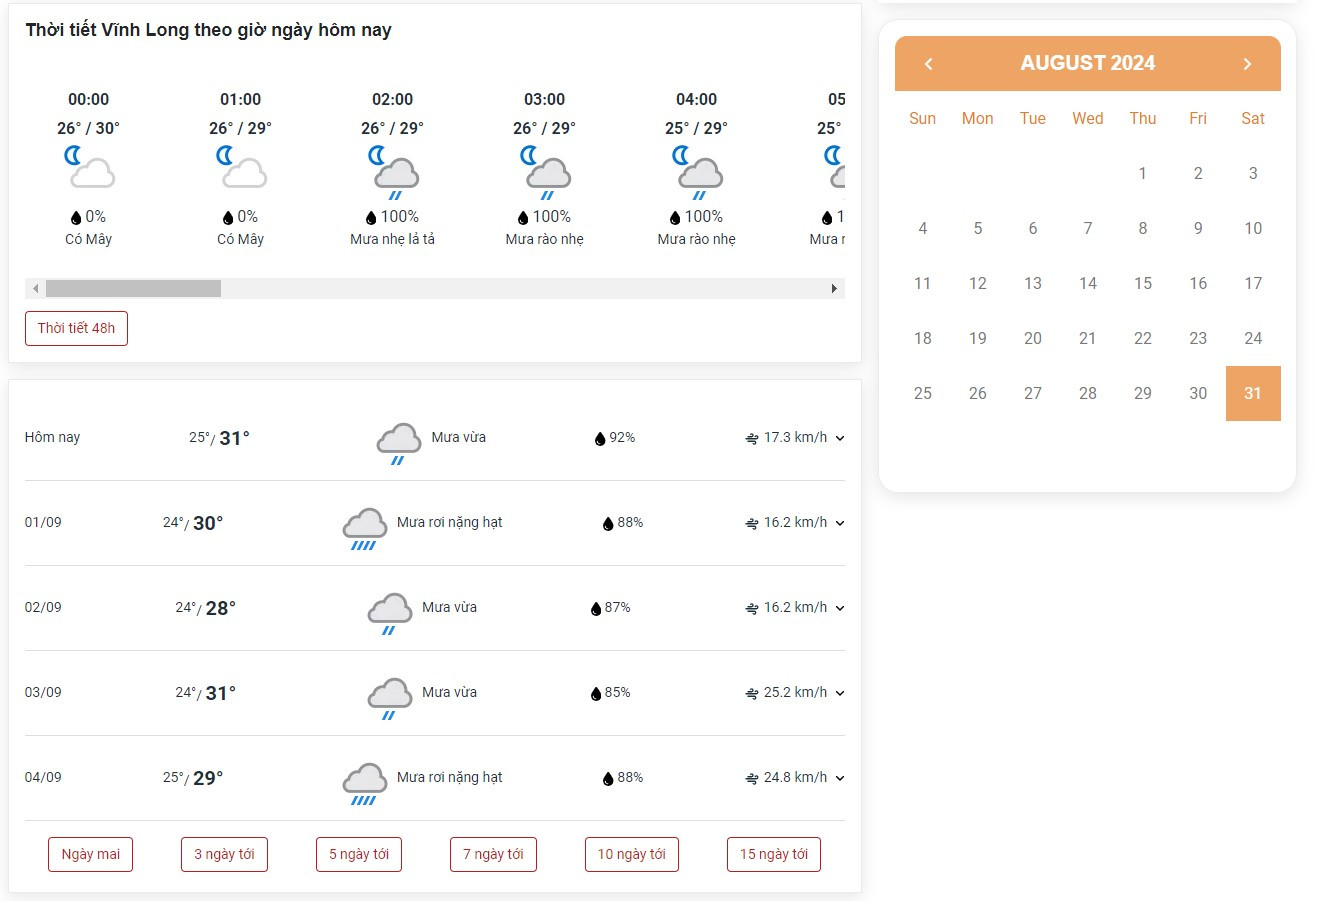The width and height of the screenshot is (1338, 902).
Task: Select August 4 in the calendar
Action: pyautogui.click(x=923, y=228)
